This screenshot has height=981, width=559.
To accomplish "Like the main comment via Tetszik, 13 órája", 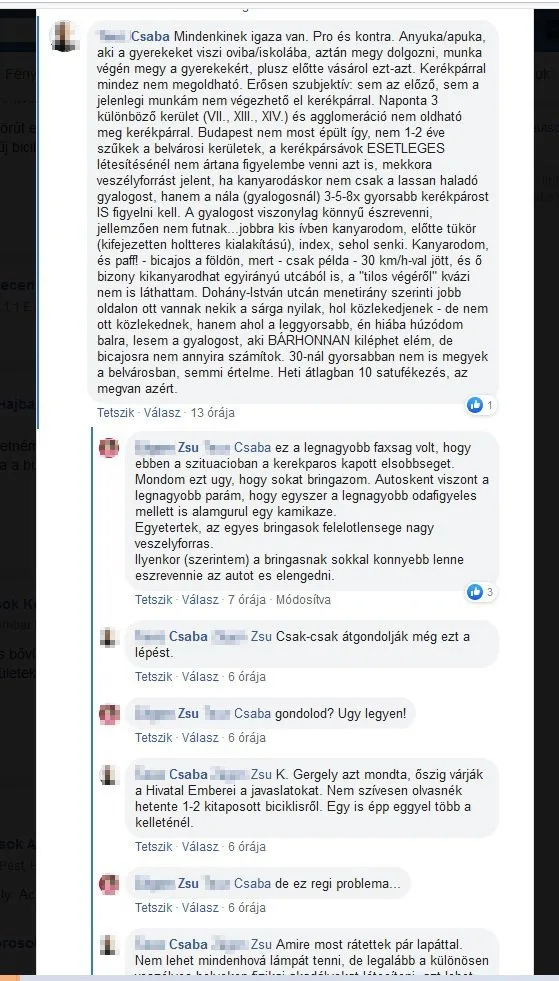I will click(115, 413).
